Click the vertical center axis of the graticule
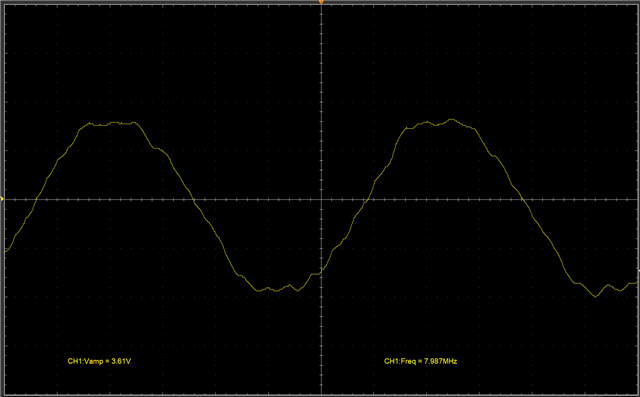This screenshot has width=640, height=397. point(321,200)
